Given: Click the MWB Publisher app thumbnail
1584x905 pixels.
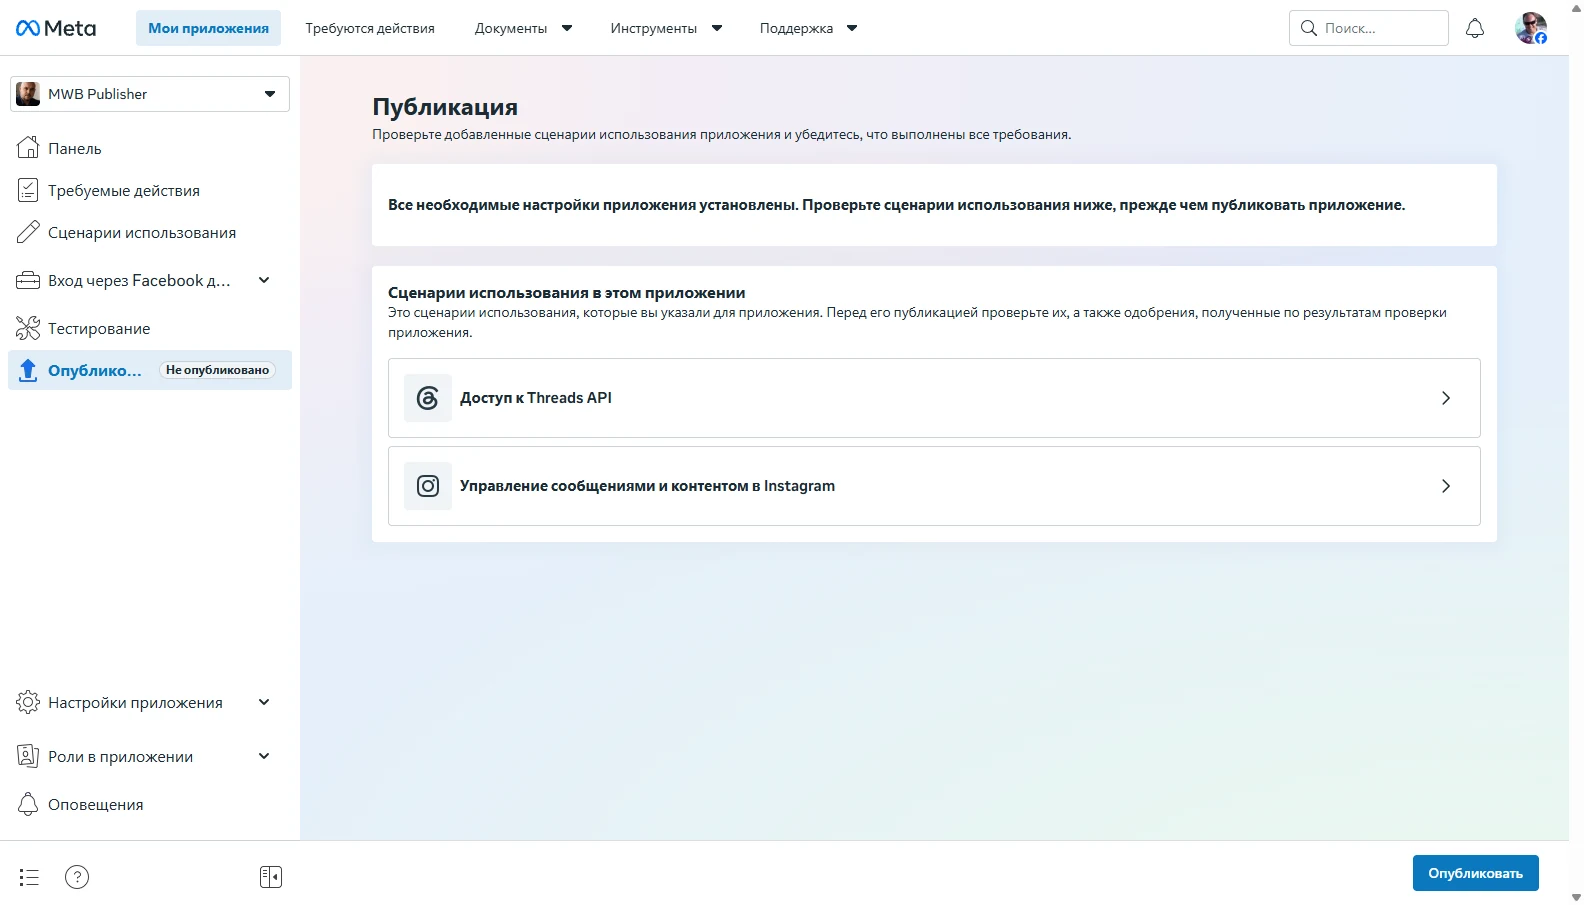Looking at the screenshot, I should coord(28,94).
